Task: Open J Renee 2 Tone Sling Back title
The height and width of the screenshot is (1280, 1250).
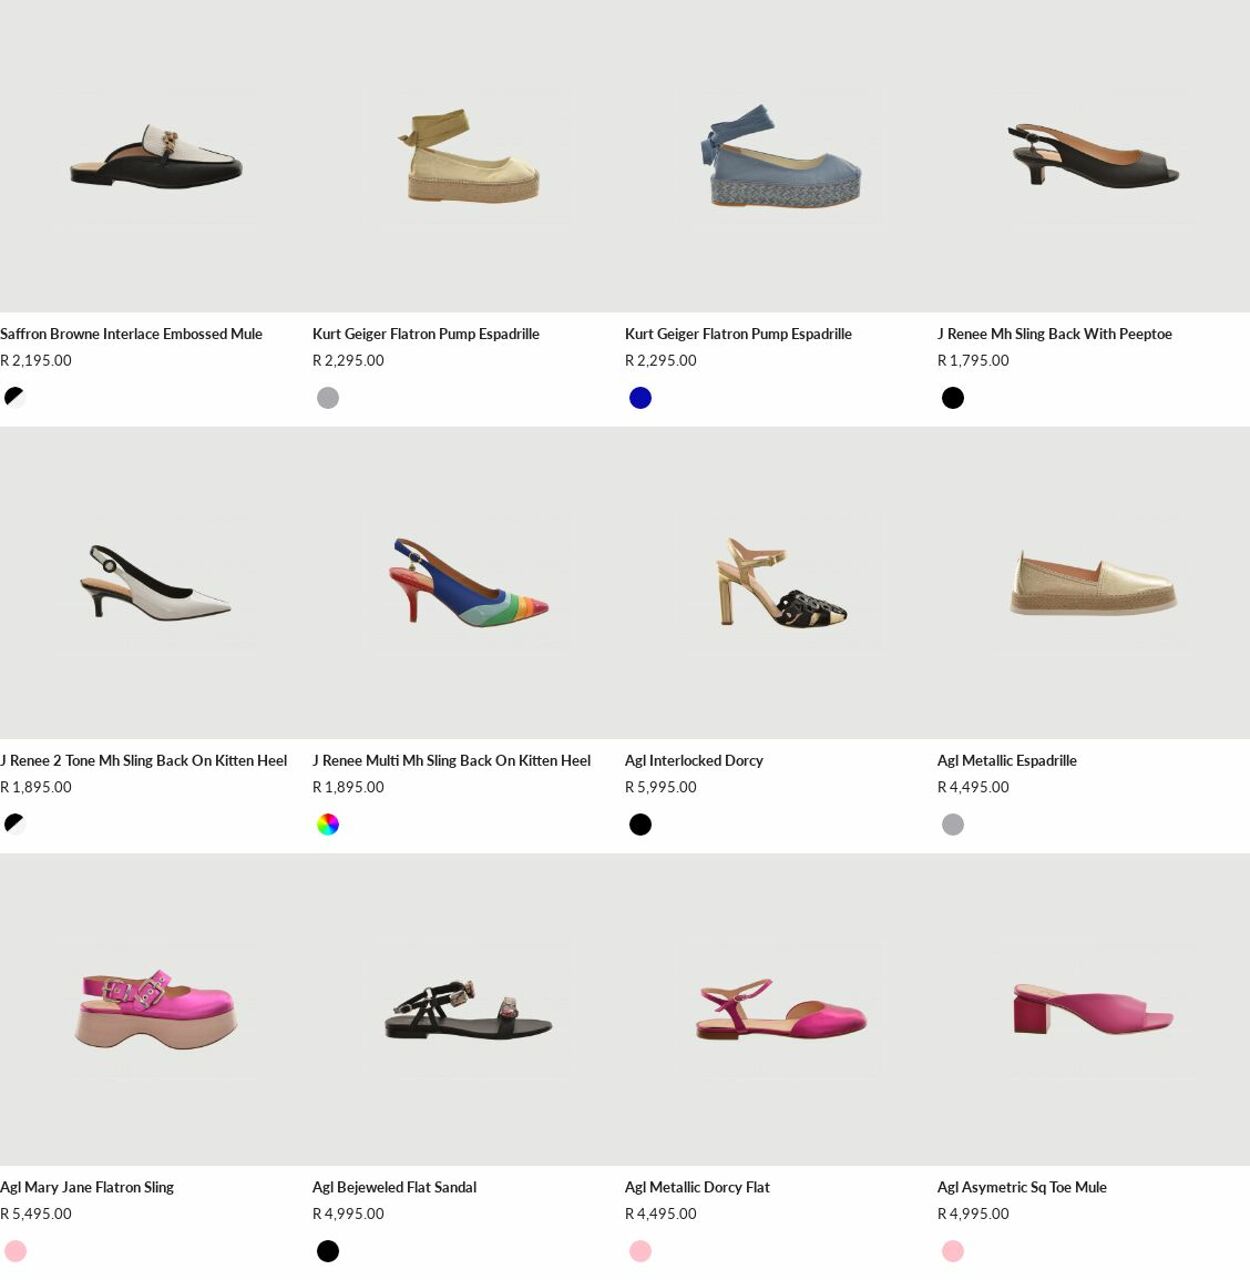Action: click(x=143, y=761)
